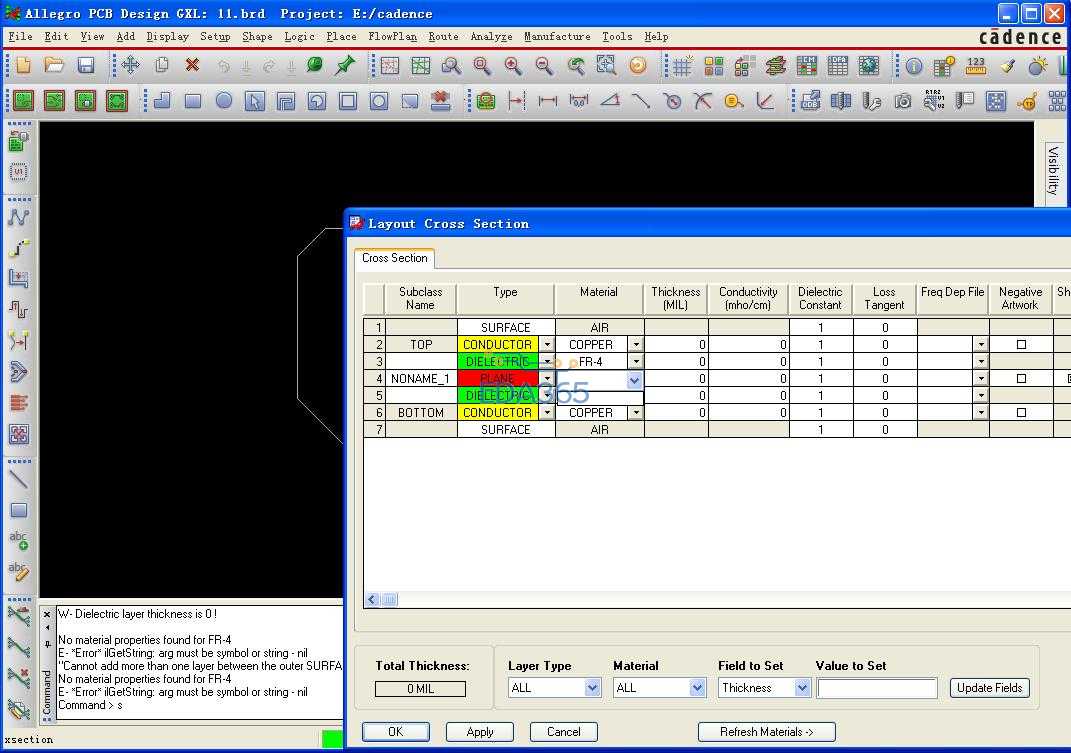1071x753 pixels.
Task: Click the Update Fields button
Action: coord(989,688)
